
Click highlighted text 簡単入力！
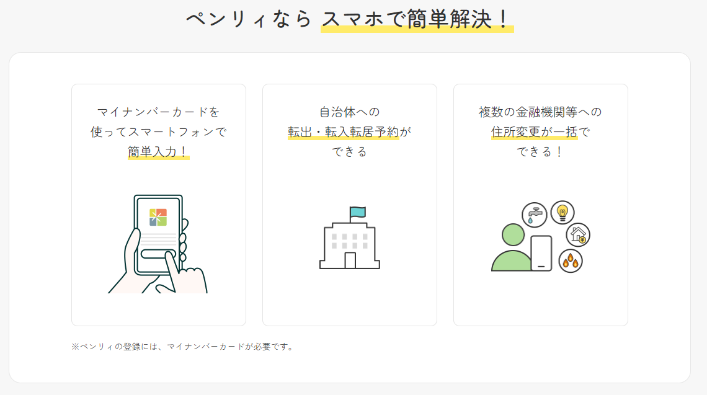158,152
